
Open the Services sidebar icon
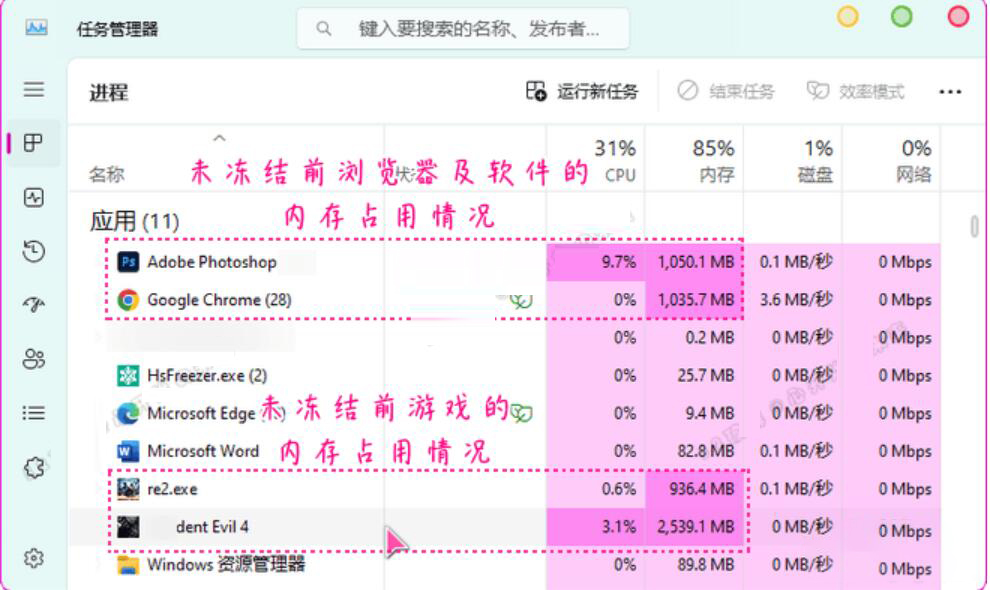click(34, 467)
